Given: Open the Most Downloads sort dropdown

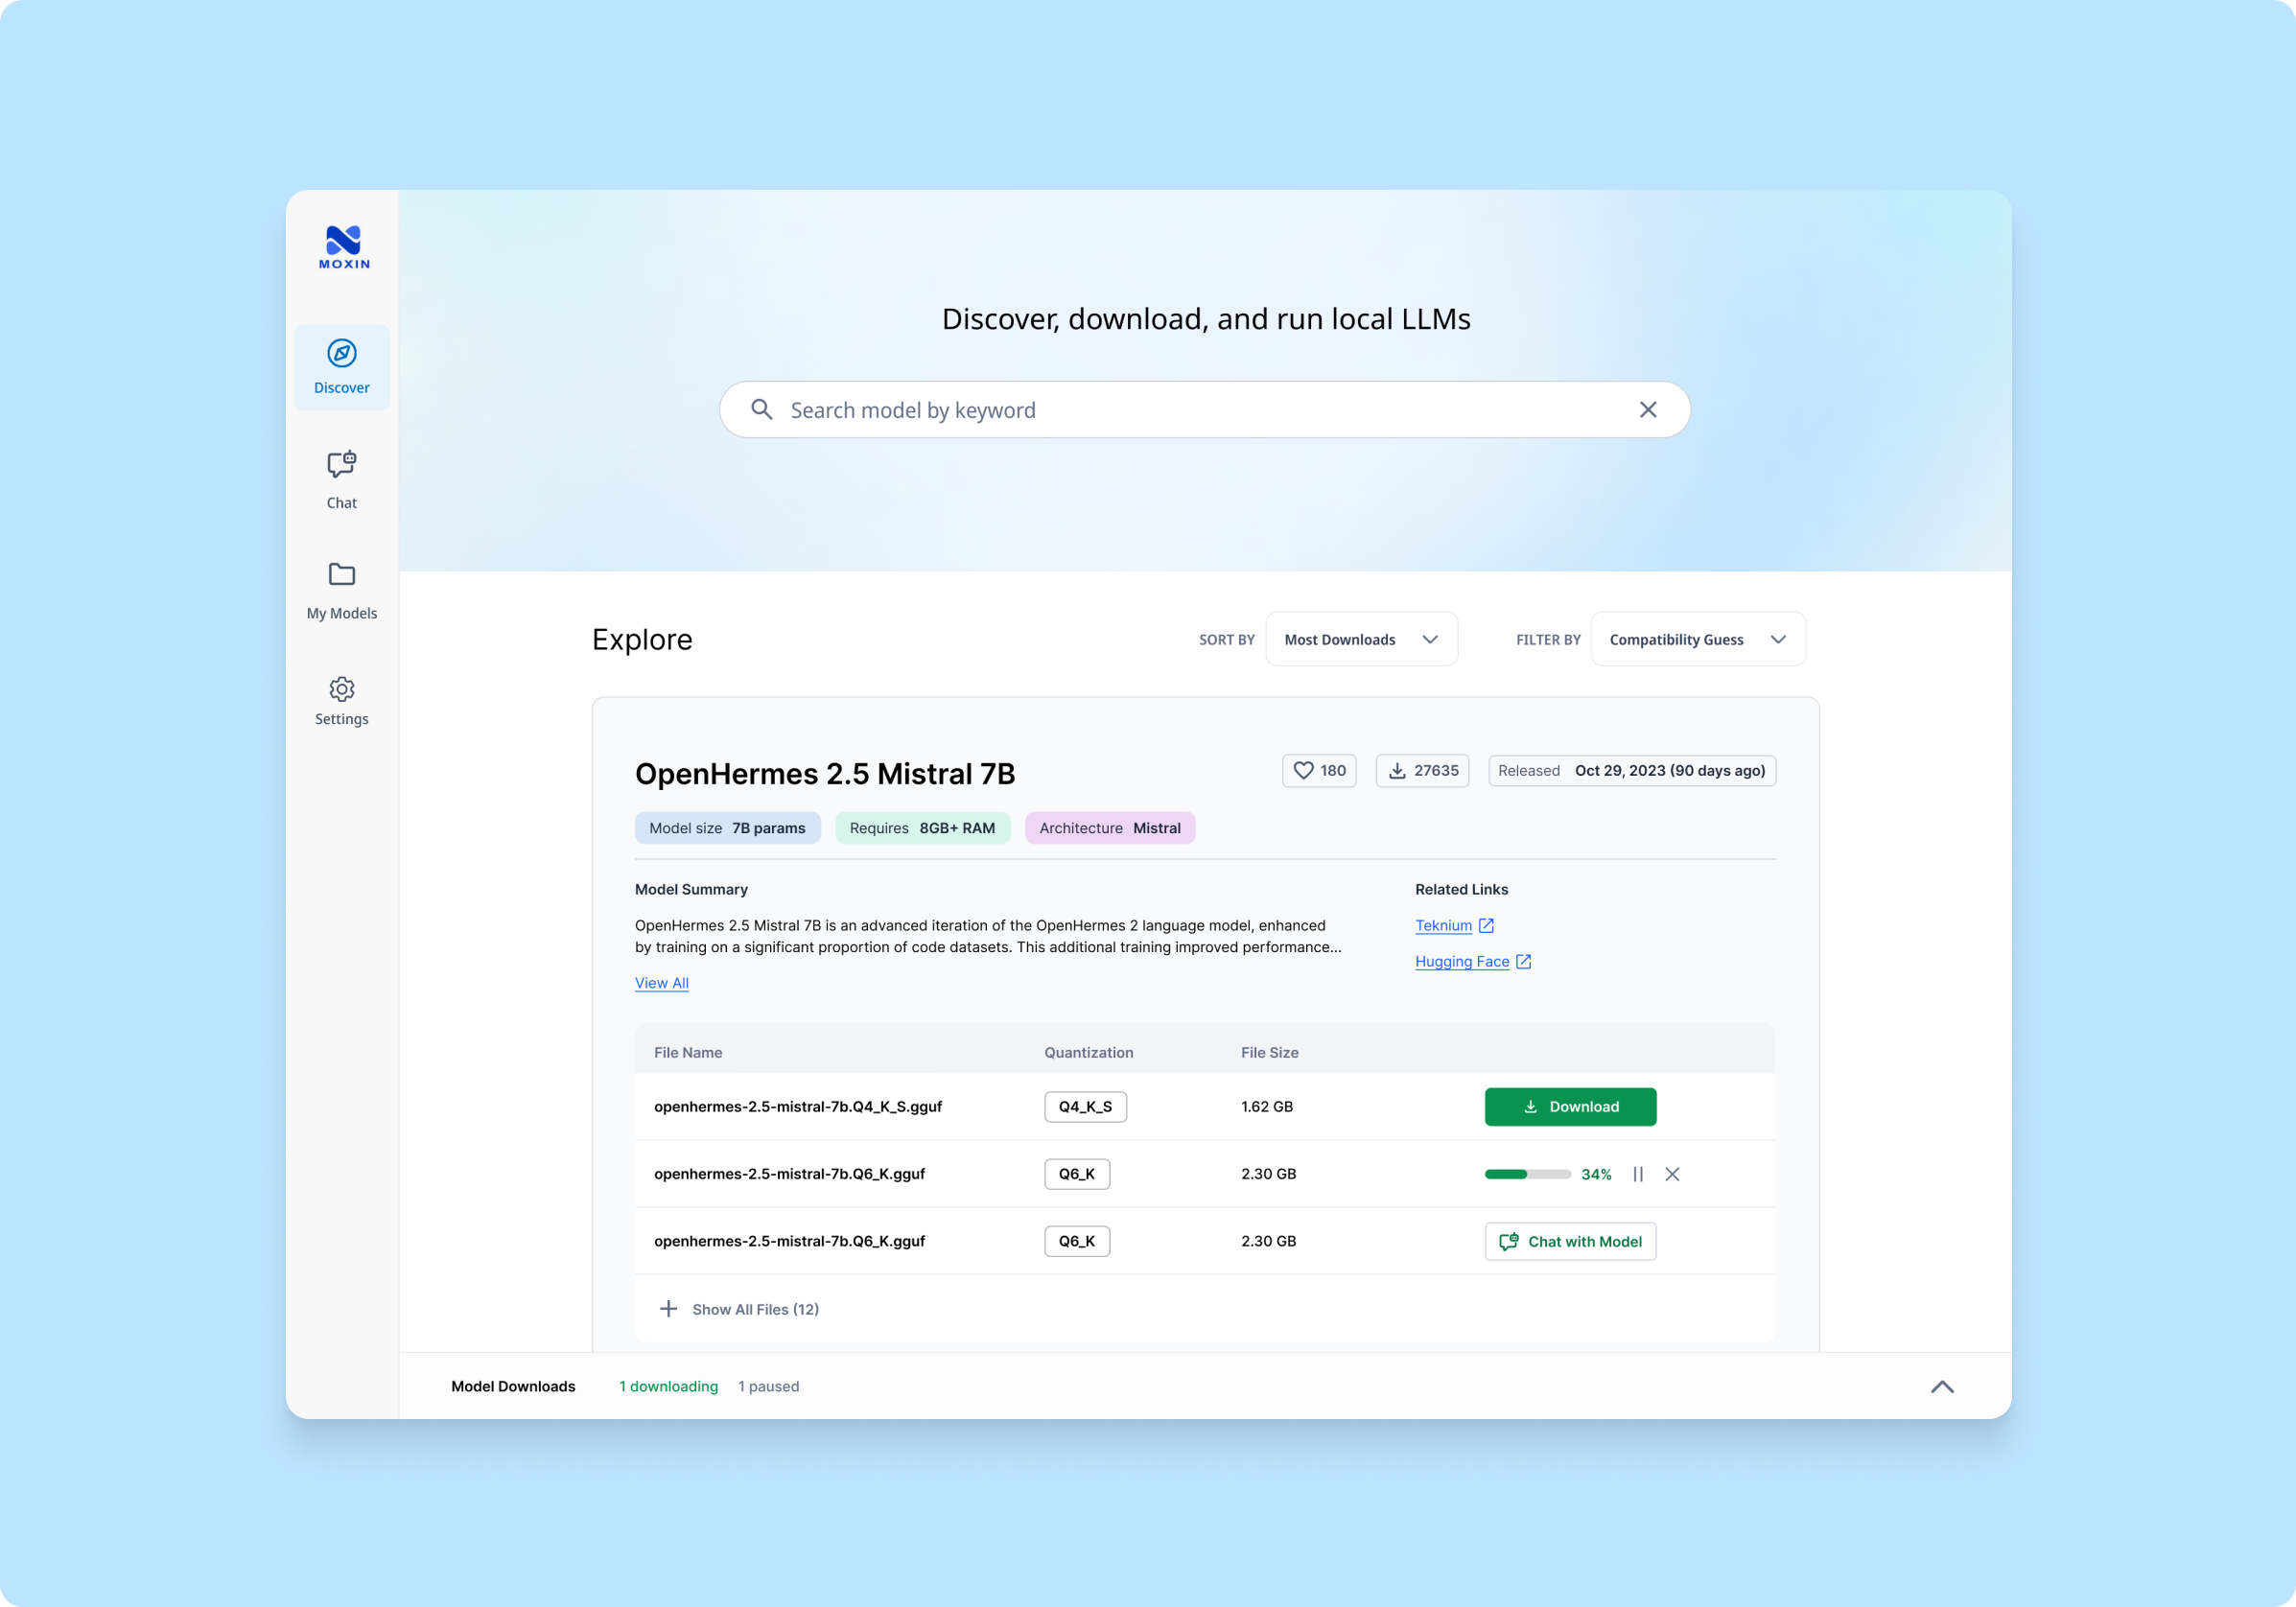Looking at the screenshot, I should point(1360,640).
